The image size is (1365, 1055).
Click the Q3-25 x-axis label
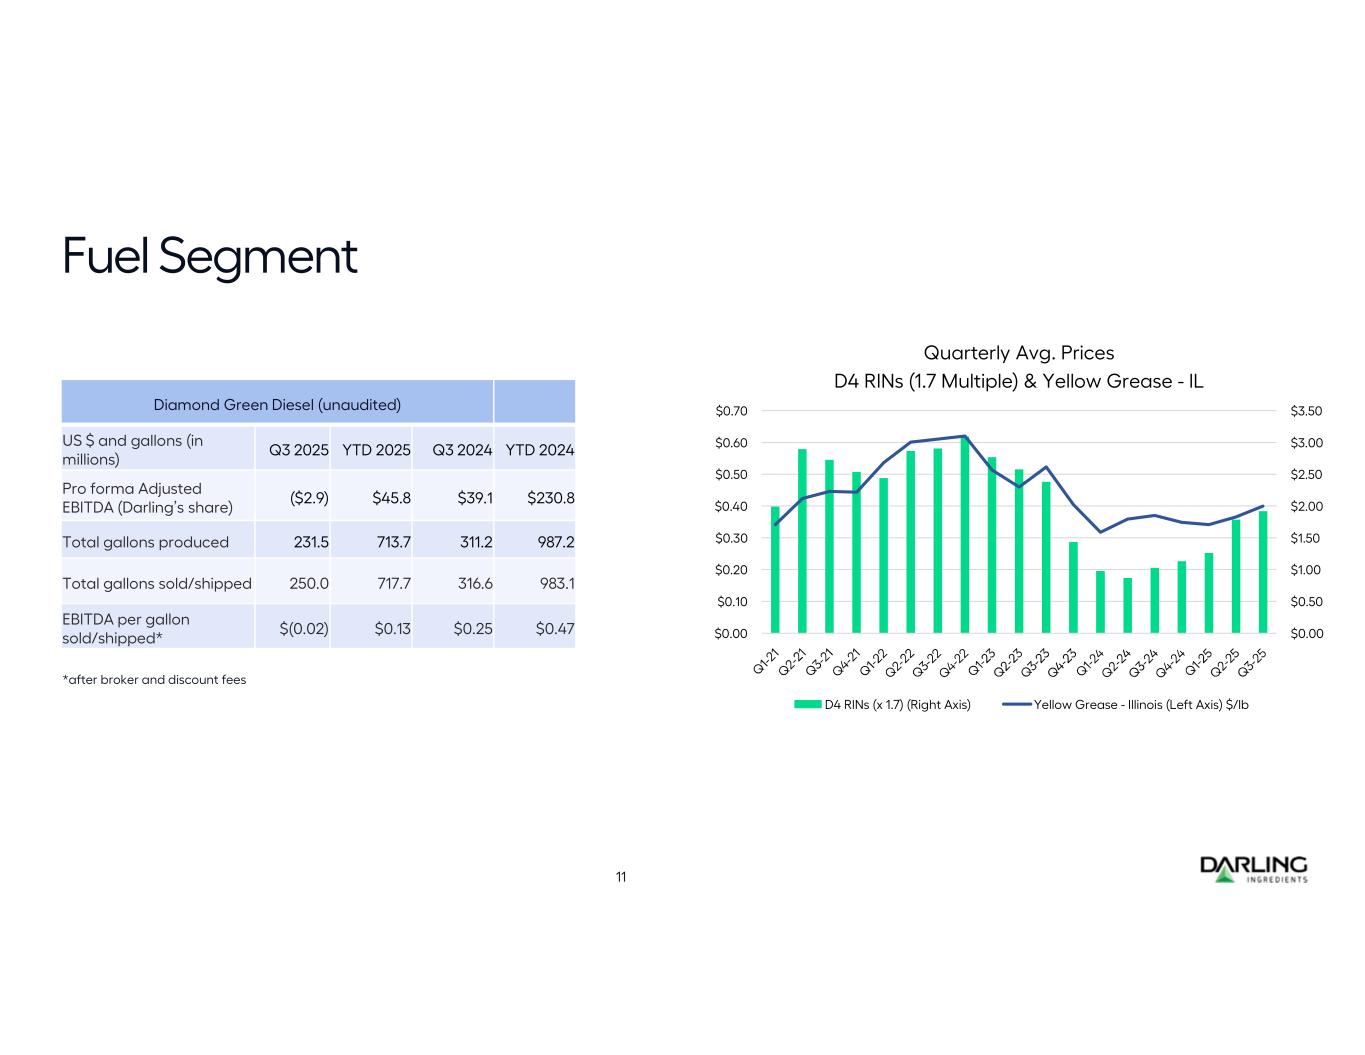[x=1253, y=661]
